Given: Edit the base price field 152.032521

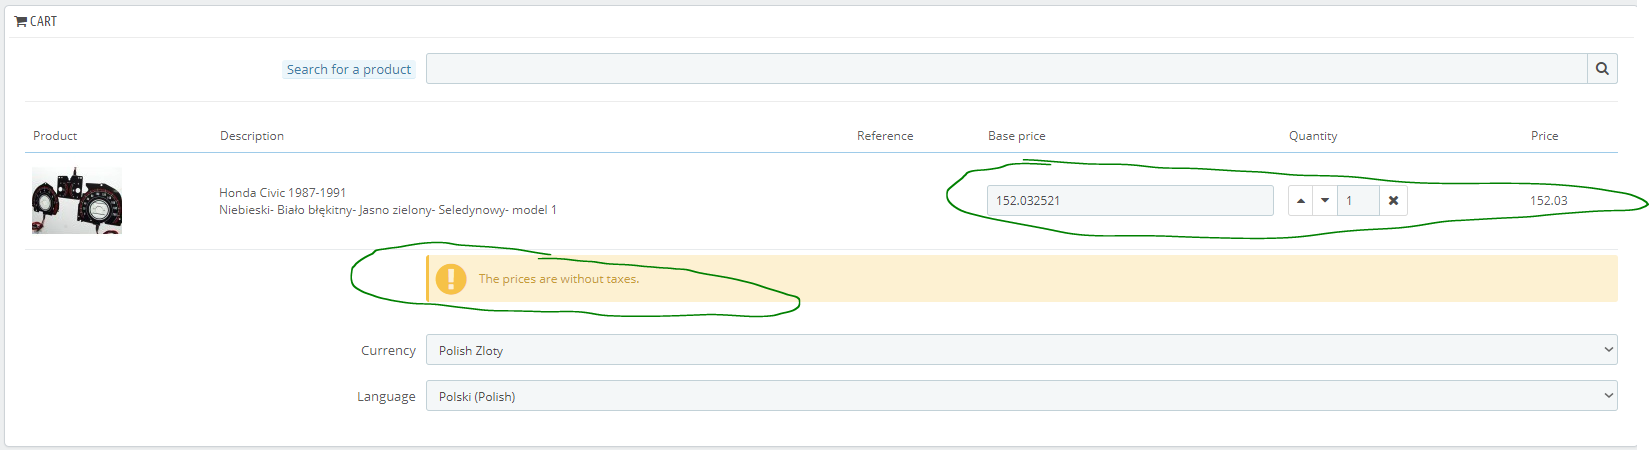Looking at the screenshot, I should click(1130, 201).
